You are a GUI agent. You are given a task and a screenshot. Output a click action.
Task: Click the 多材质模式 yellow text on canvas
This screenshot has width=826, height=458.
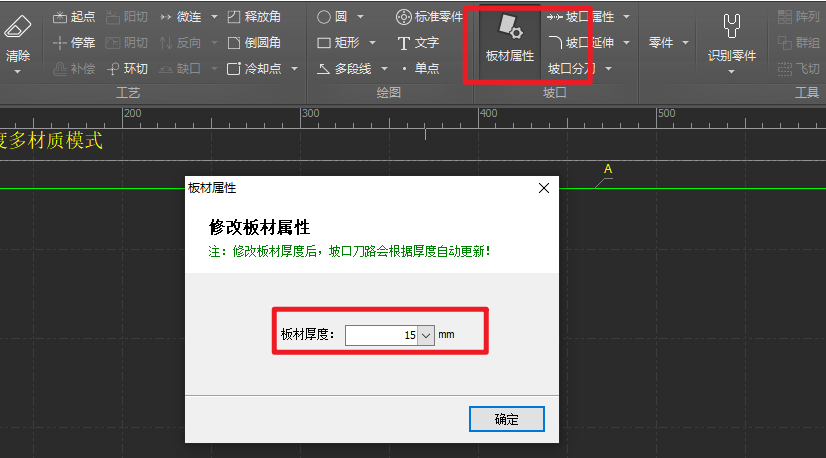point(55,141)
